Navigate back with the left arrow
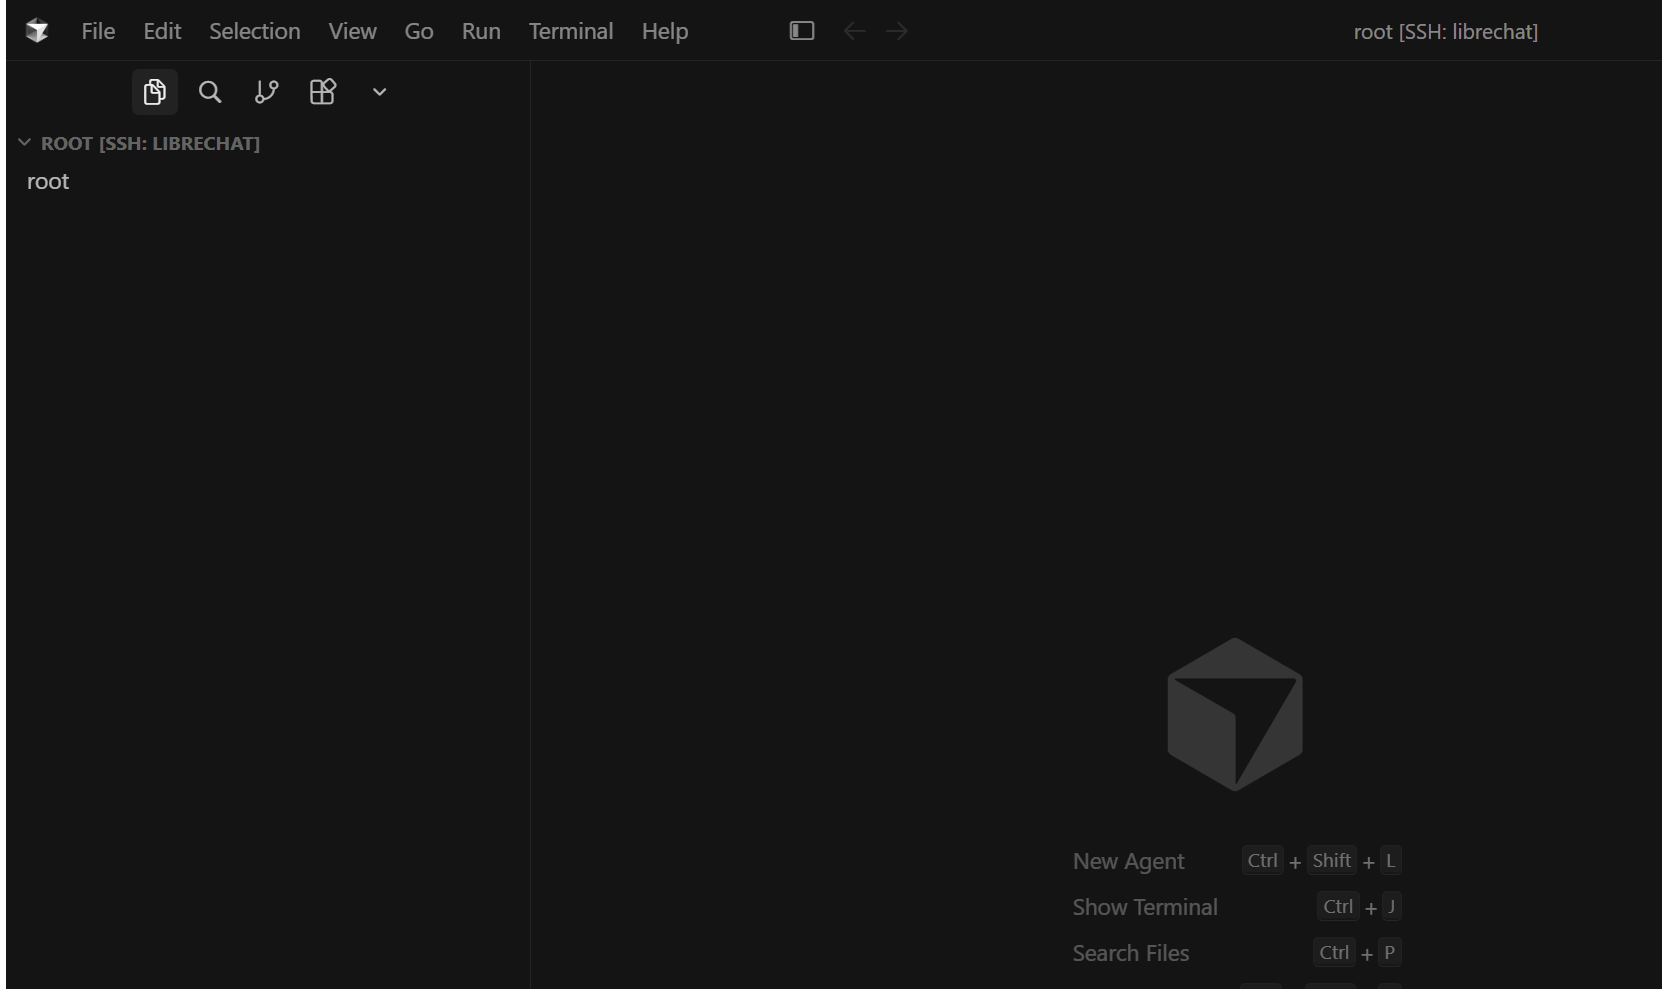 click(x=854, y=31)
